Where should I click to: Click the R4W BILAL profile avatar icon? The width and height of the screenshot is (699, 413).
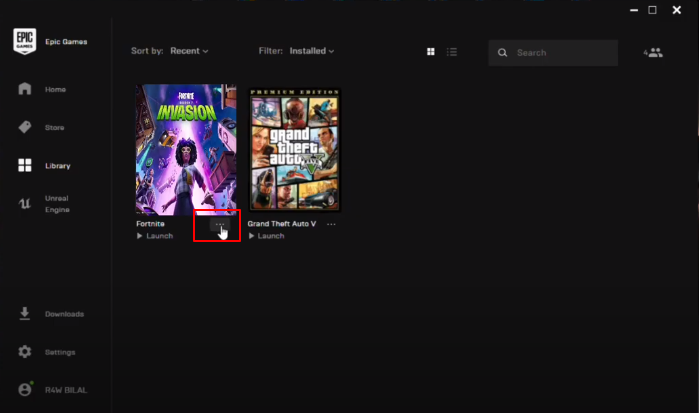25,389
